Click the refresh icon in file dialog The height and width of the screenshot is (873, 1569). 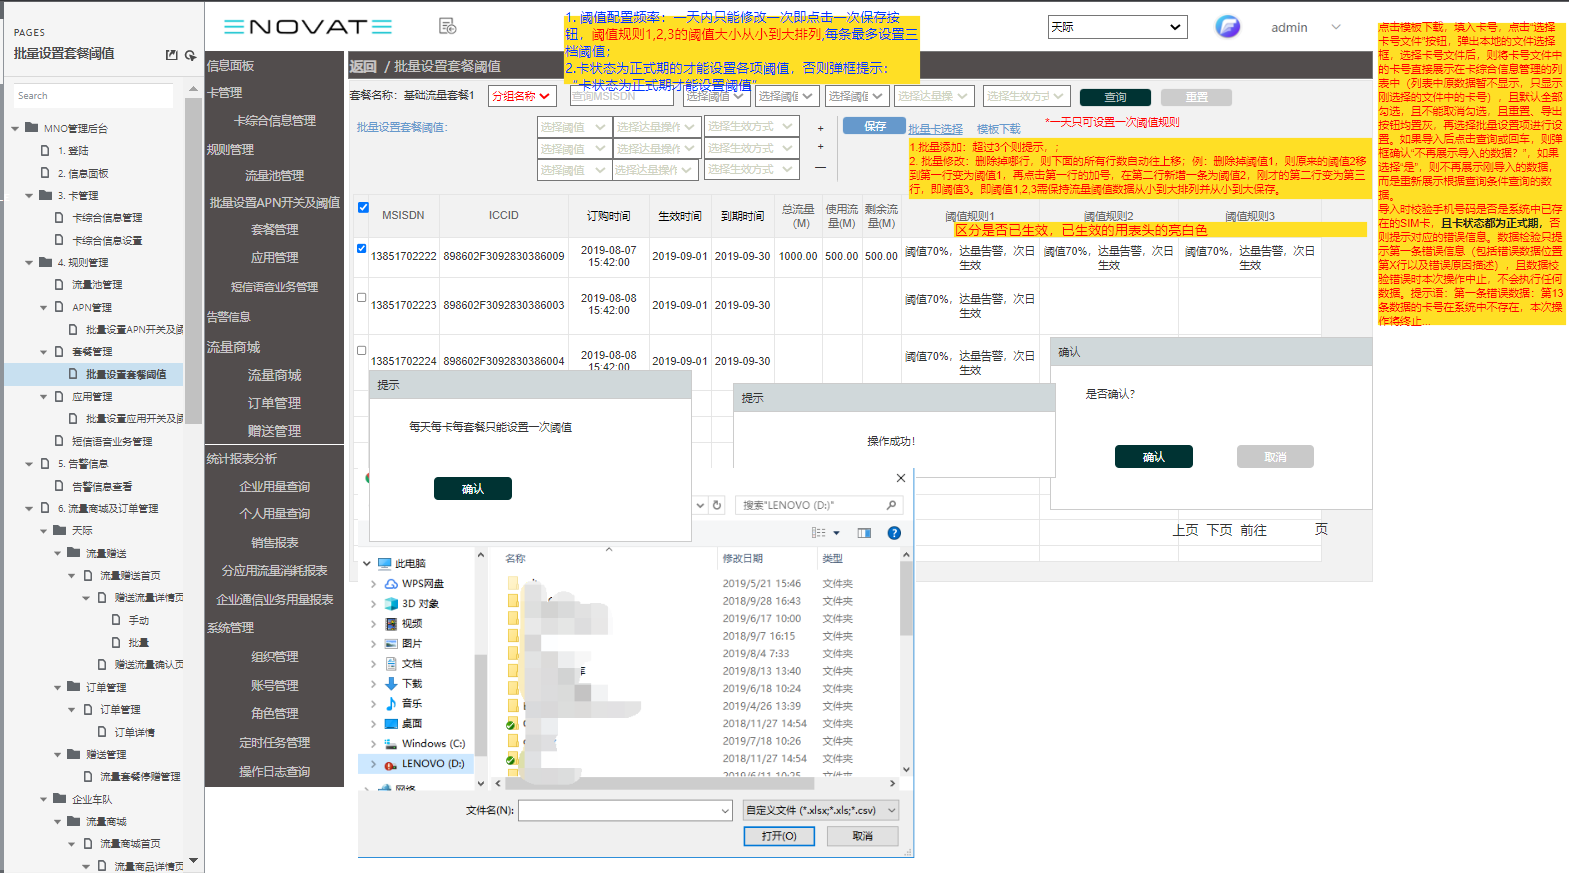[x=717, y=505]
